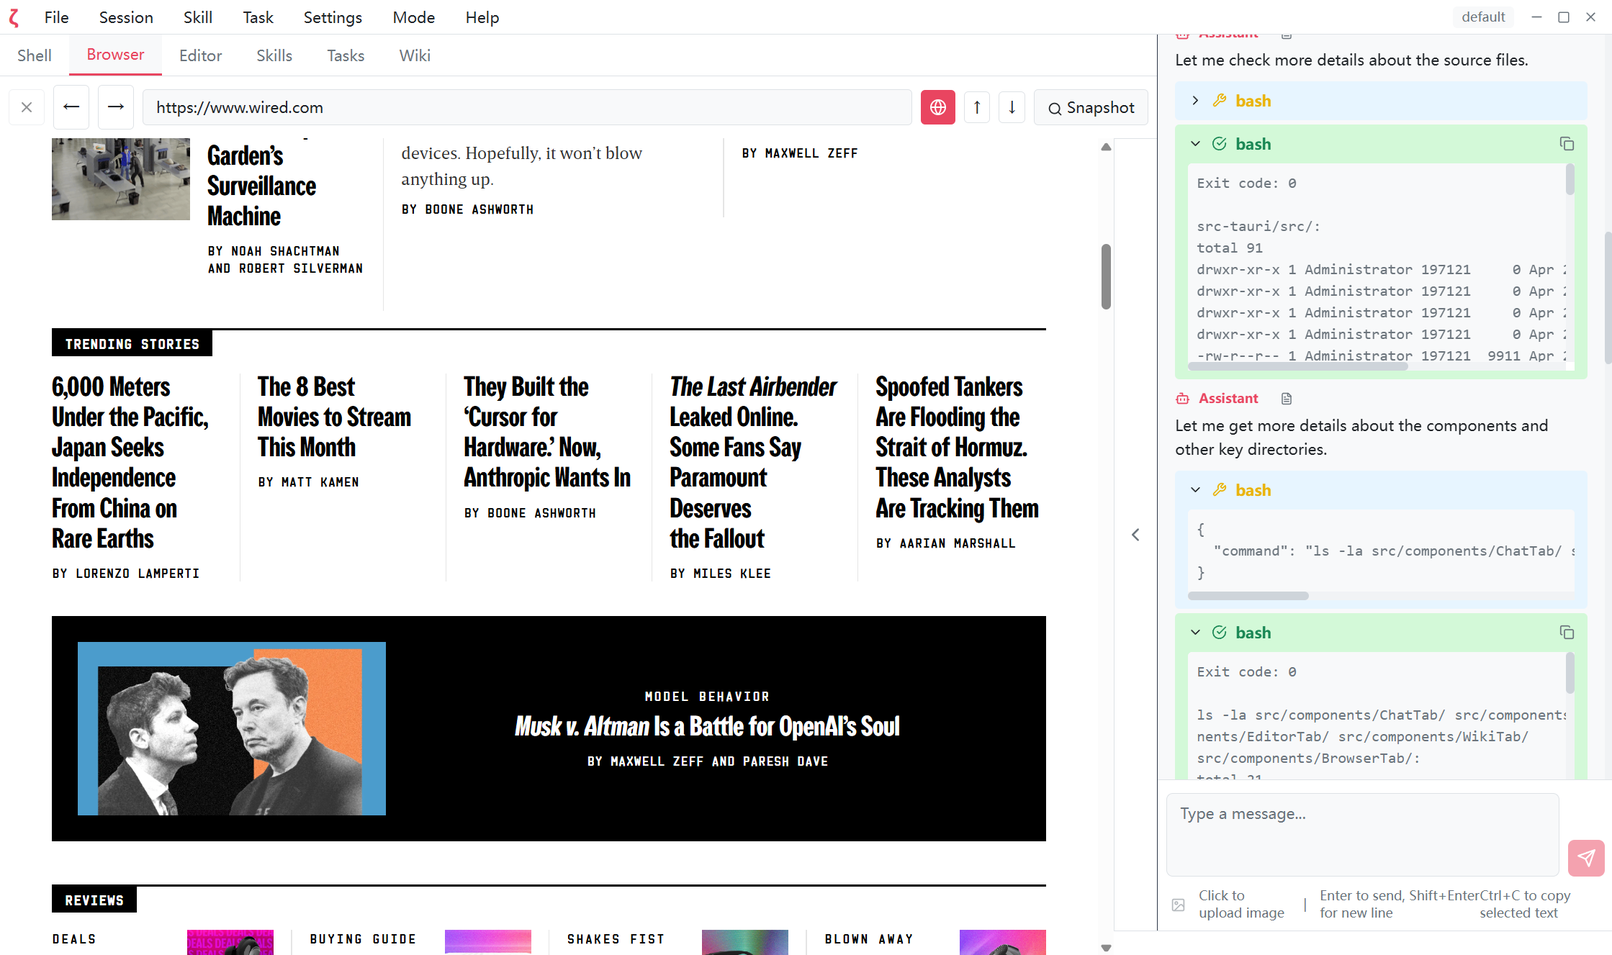The width and height of the screenshot is (1612, 955).
Task: Close the browser tab with the X
Action: pos(26,107)
